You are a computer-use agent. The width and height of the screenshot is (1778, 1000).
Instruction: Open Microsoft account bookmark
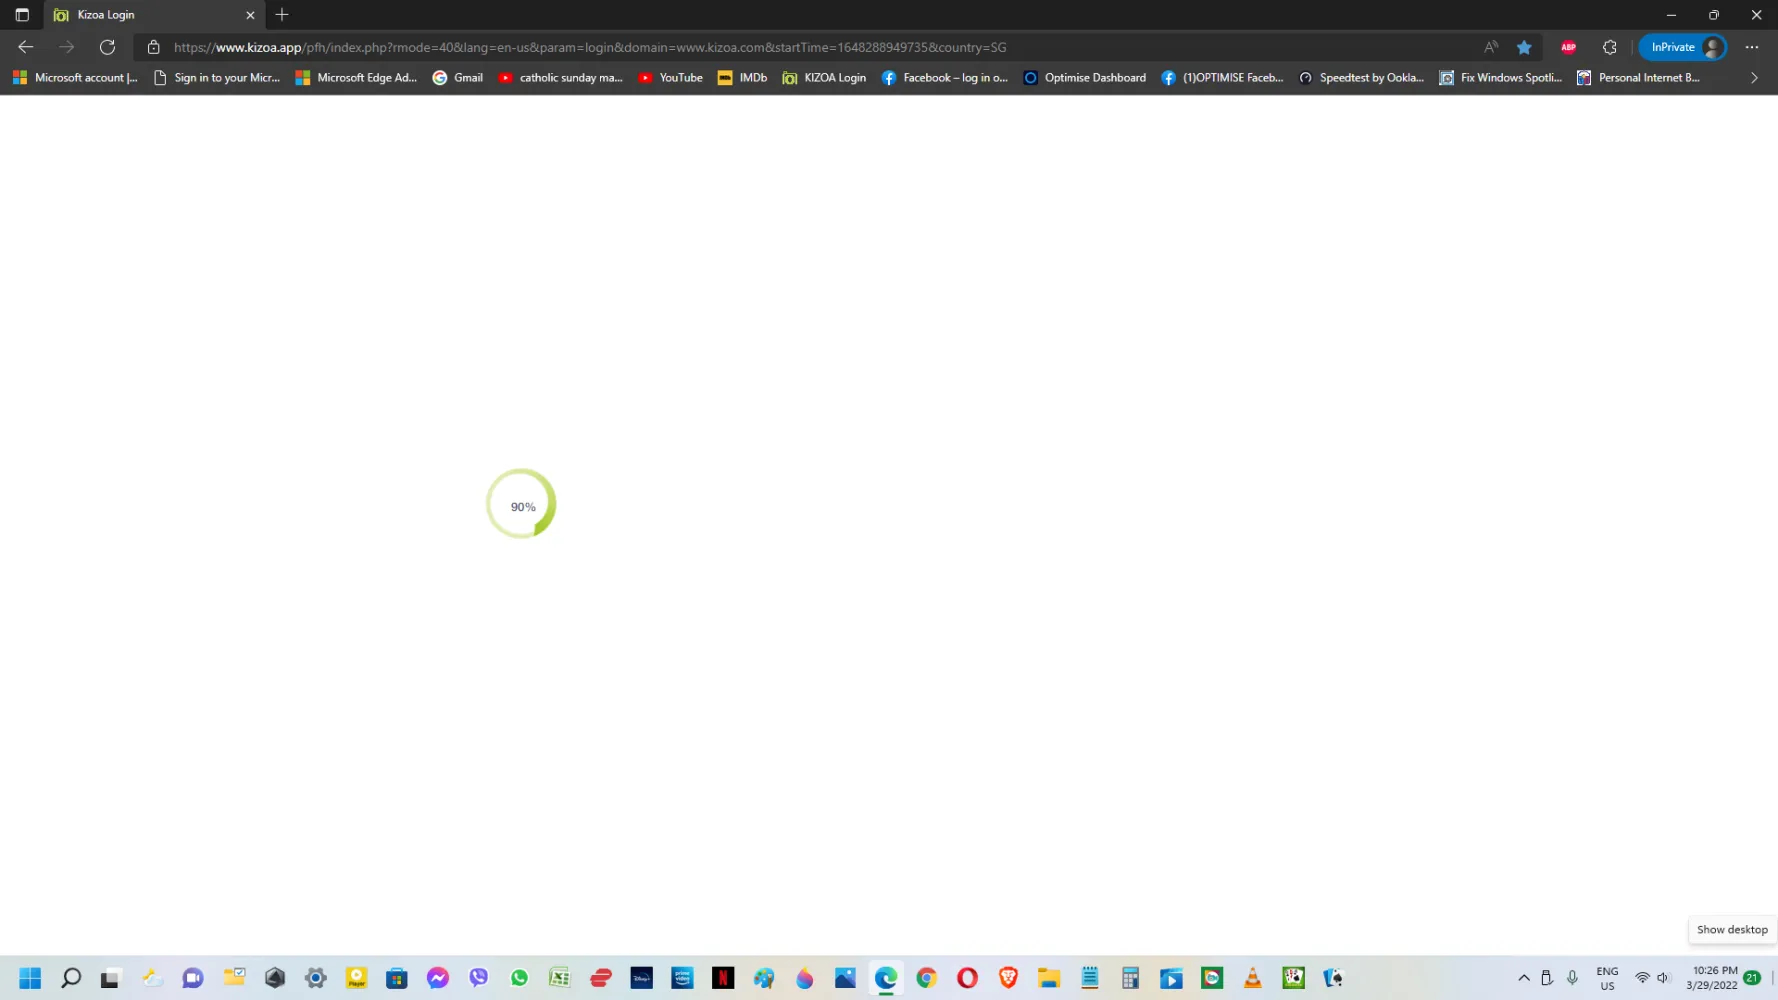[76, 78]
